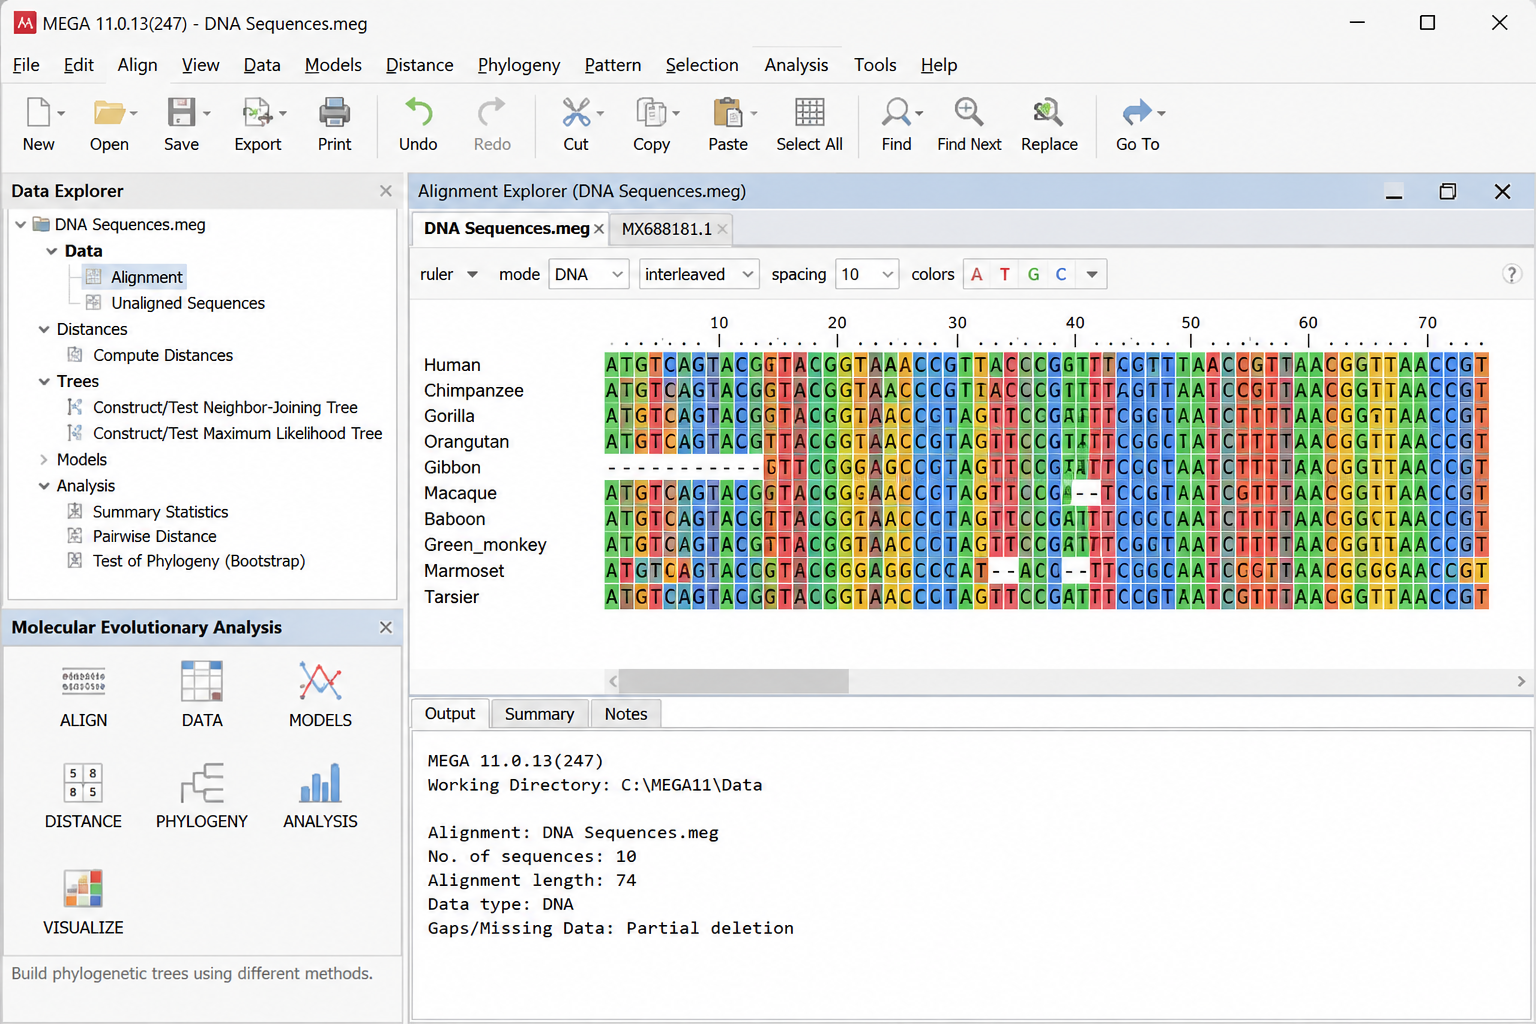The width and height of the screenshot is (1536, 1024).
Task: Open the ANALYSIS bar chart icon
Action: point(320,783)
